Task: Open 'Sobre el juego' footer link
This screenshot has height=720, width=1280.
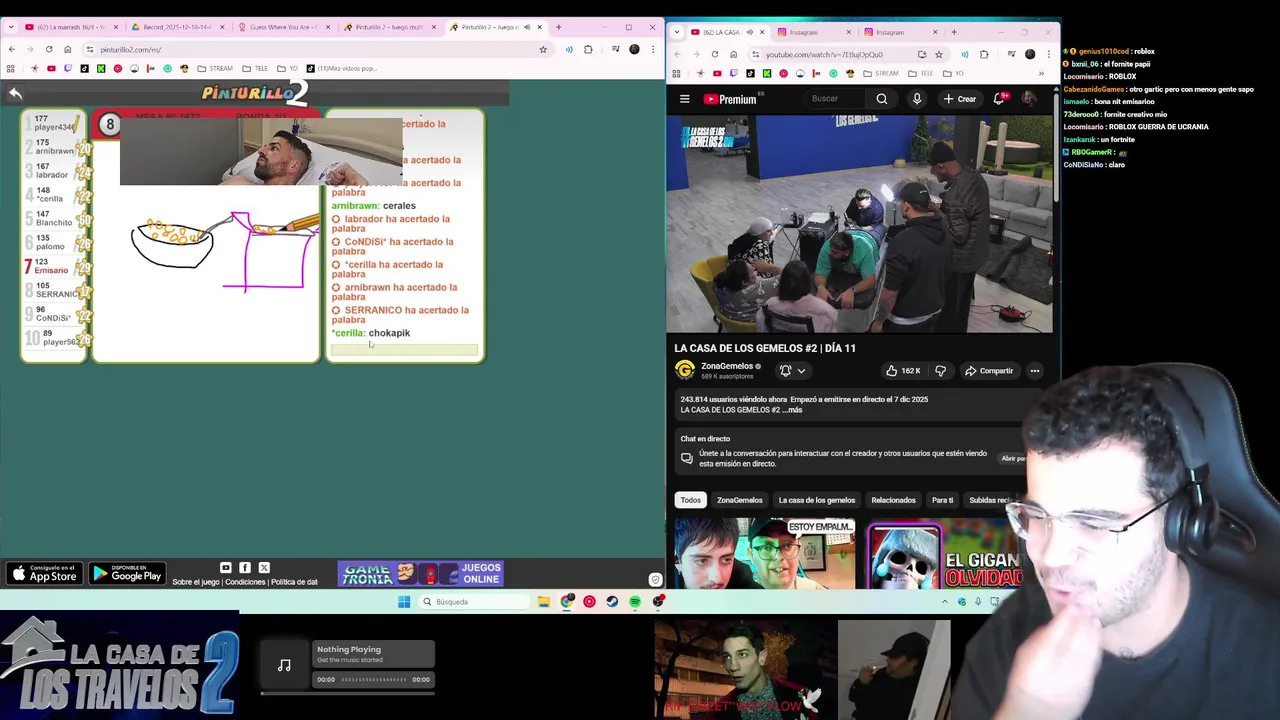Action: 195,582
